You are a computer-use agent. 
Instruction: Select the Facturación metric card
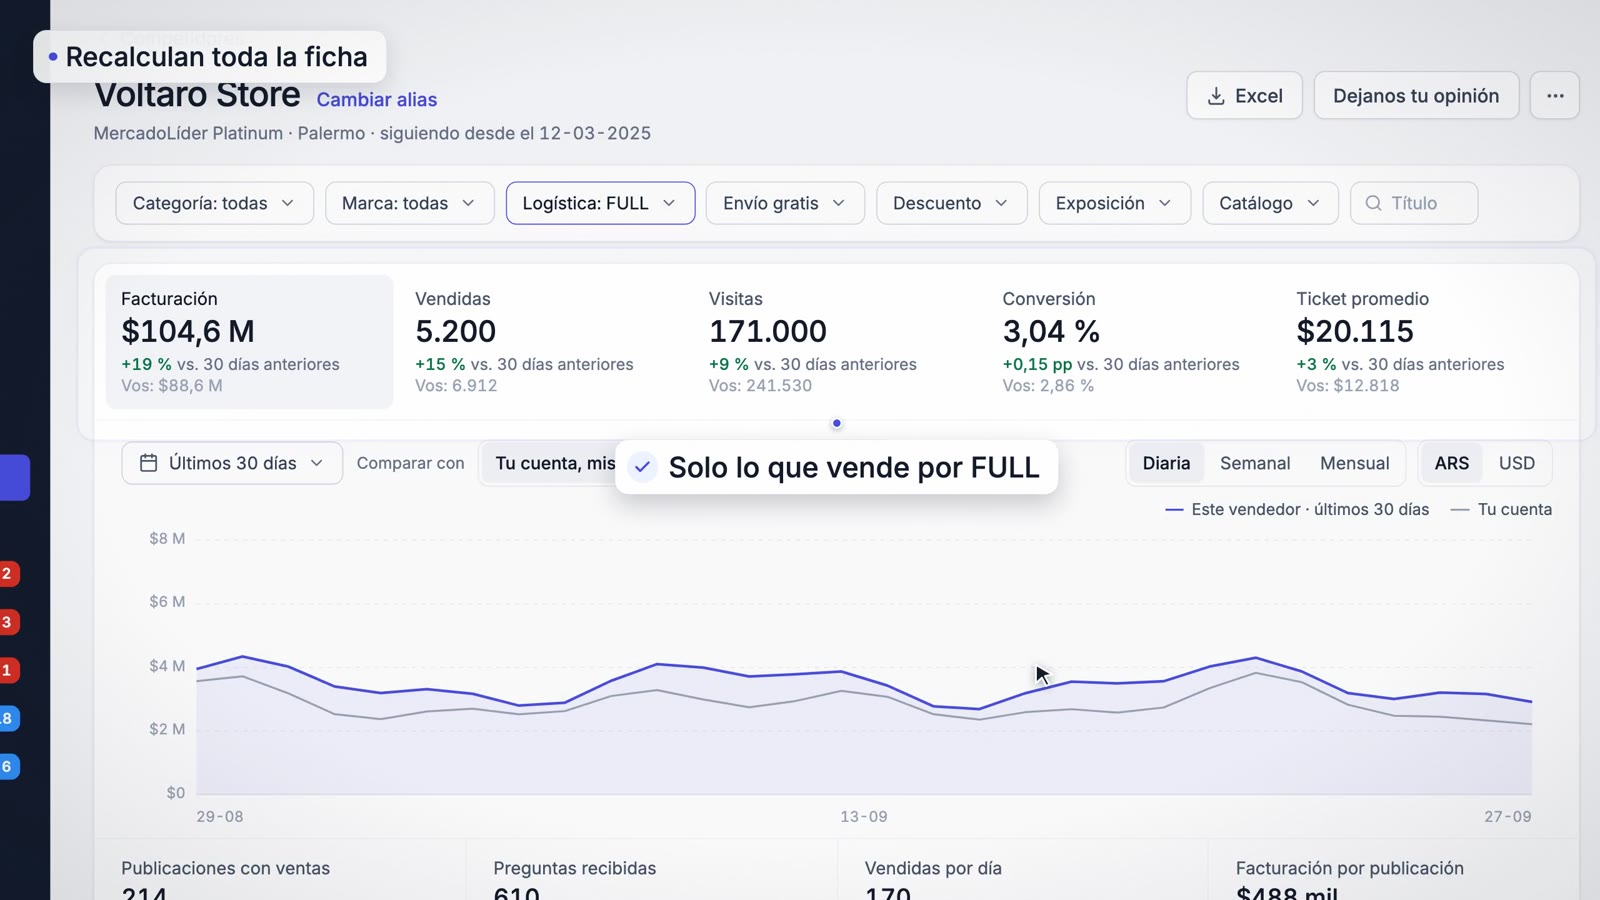pyautogui.click(x=249, y=342)
